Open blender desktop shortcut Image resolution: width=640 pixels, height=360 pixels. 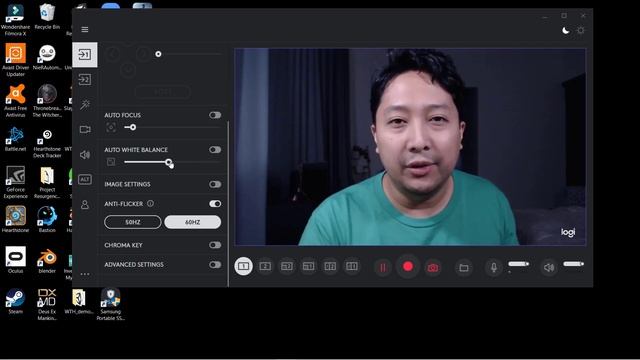[47, 261]
